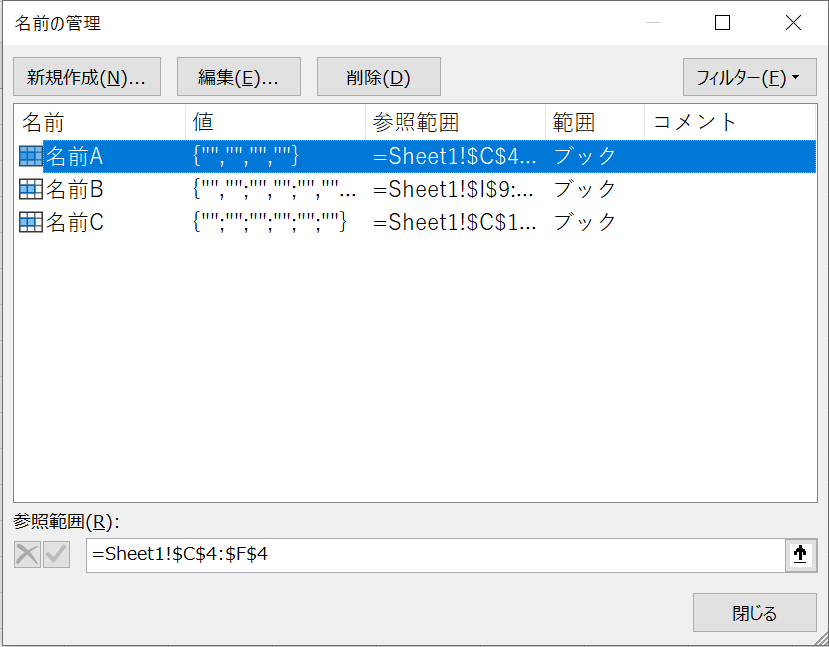Click the collapse dialog arrow icon
Image resolution: width=829 pixels, height=647 pixels.
click(x=800, y=555)
